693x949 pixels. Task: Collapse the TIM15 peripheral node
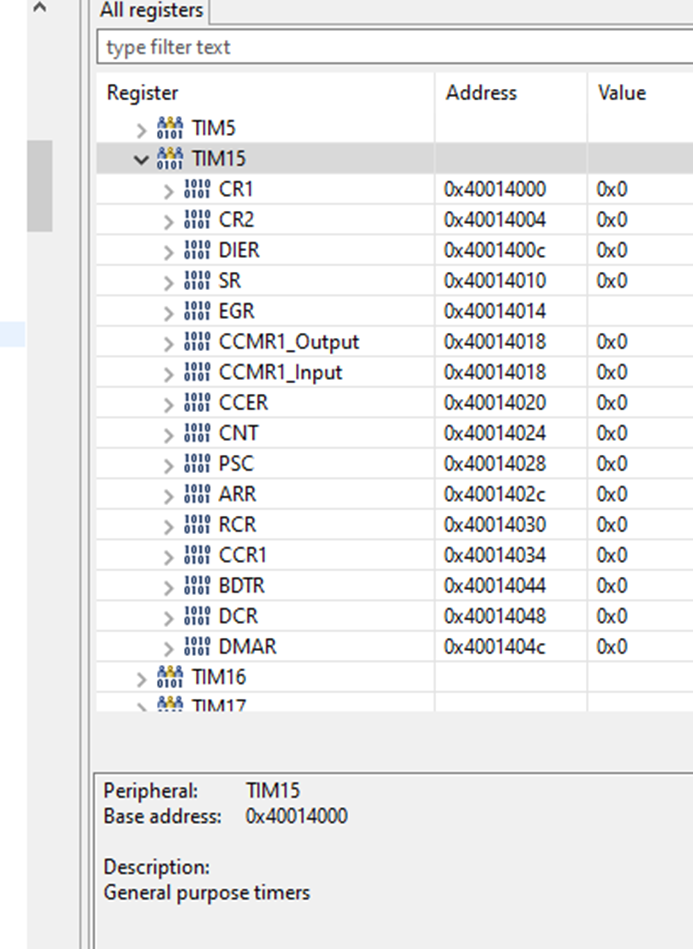pos(141,160)
